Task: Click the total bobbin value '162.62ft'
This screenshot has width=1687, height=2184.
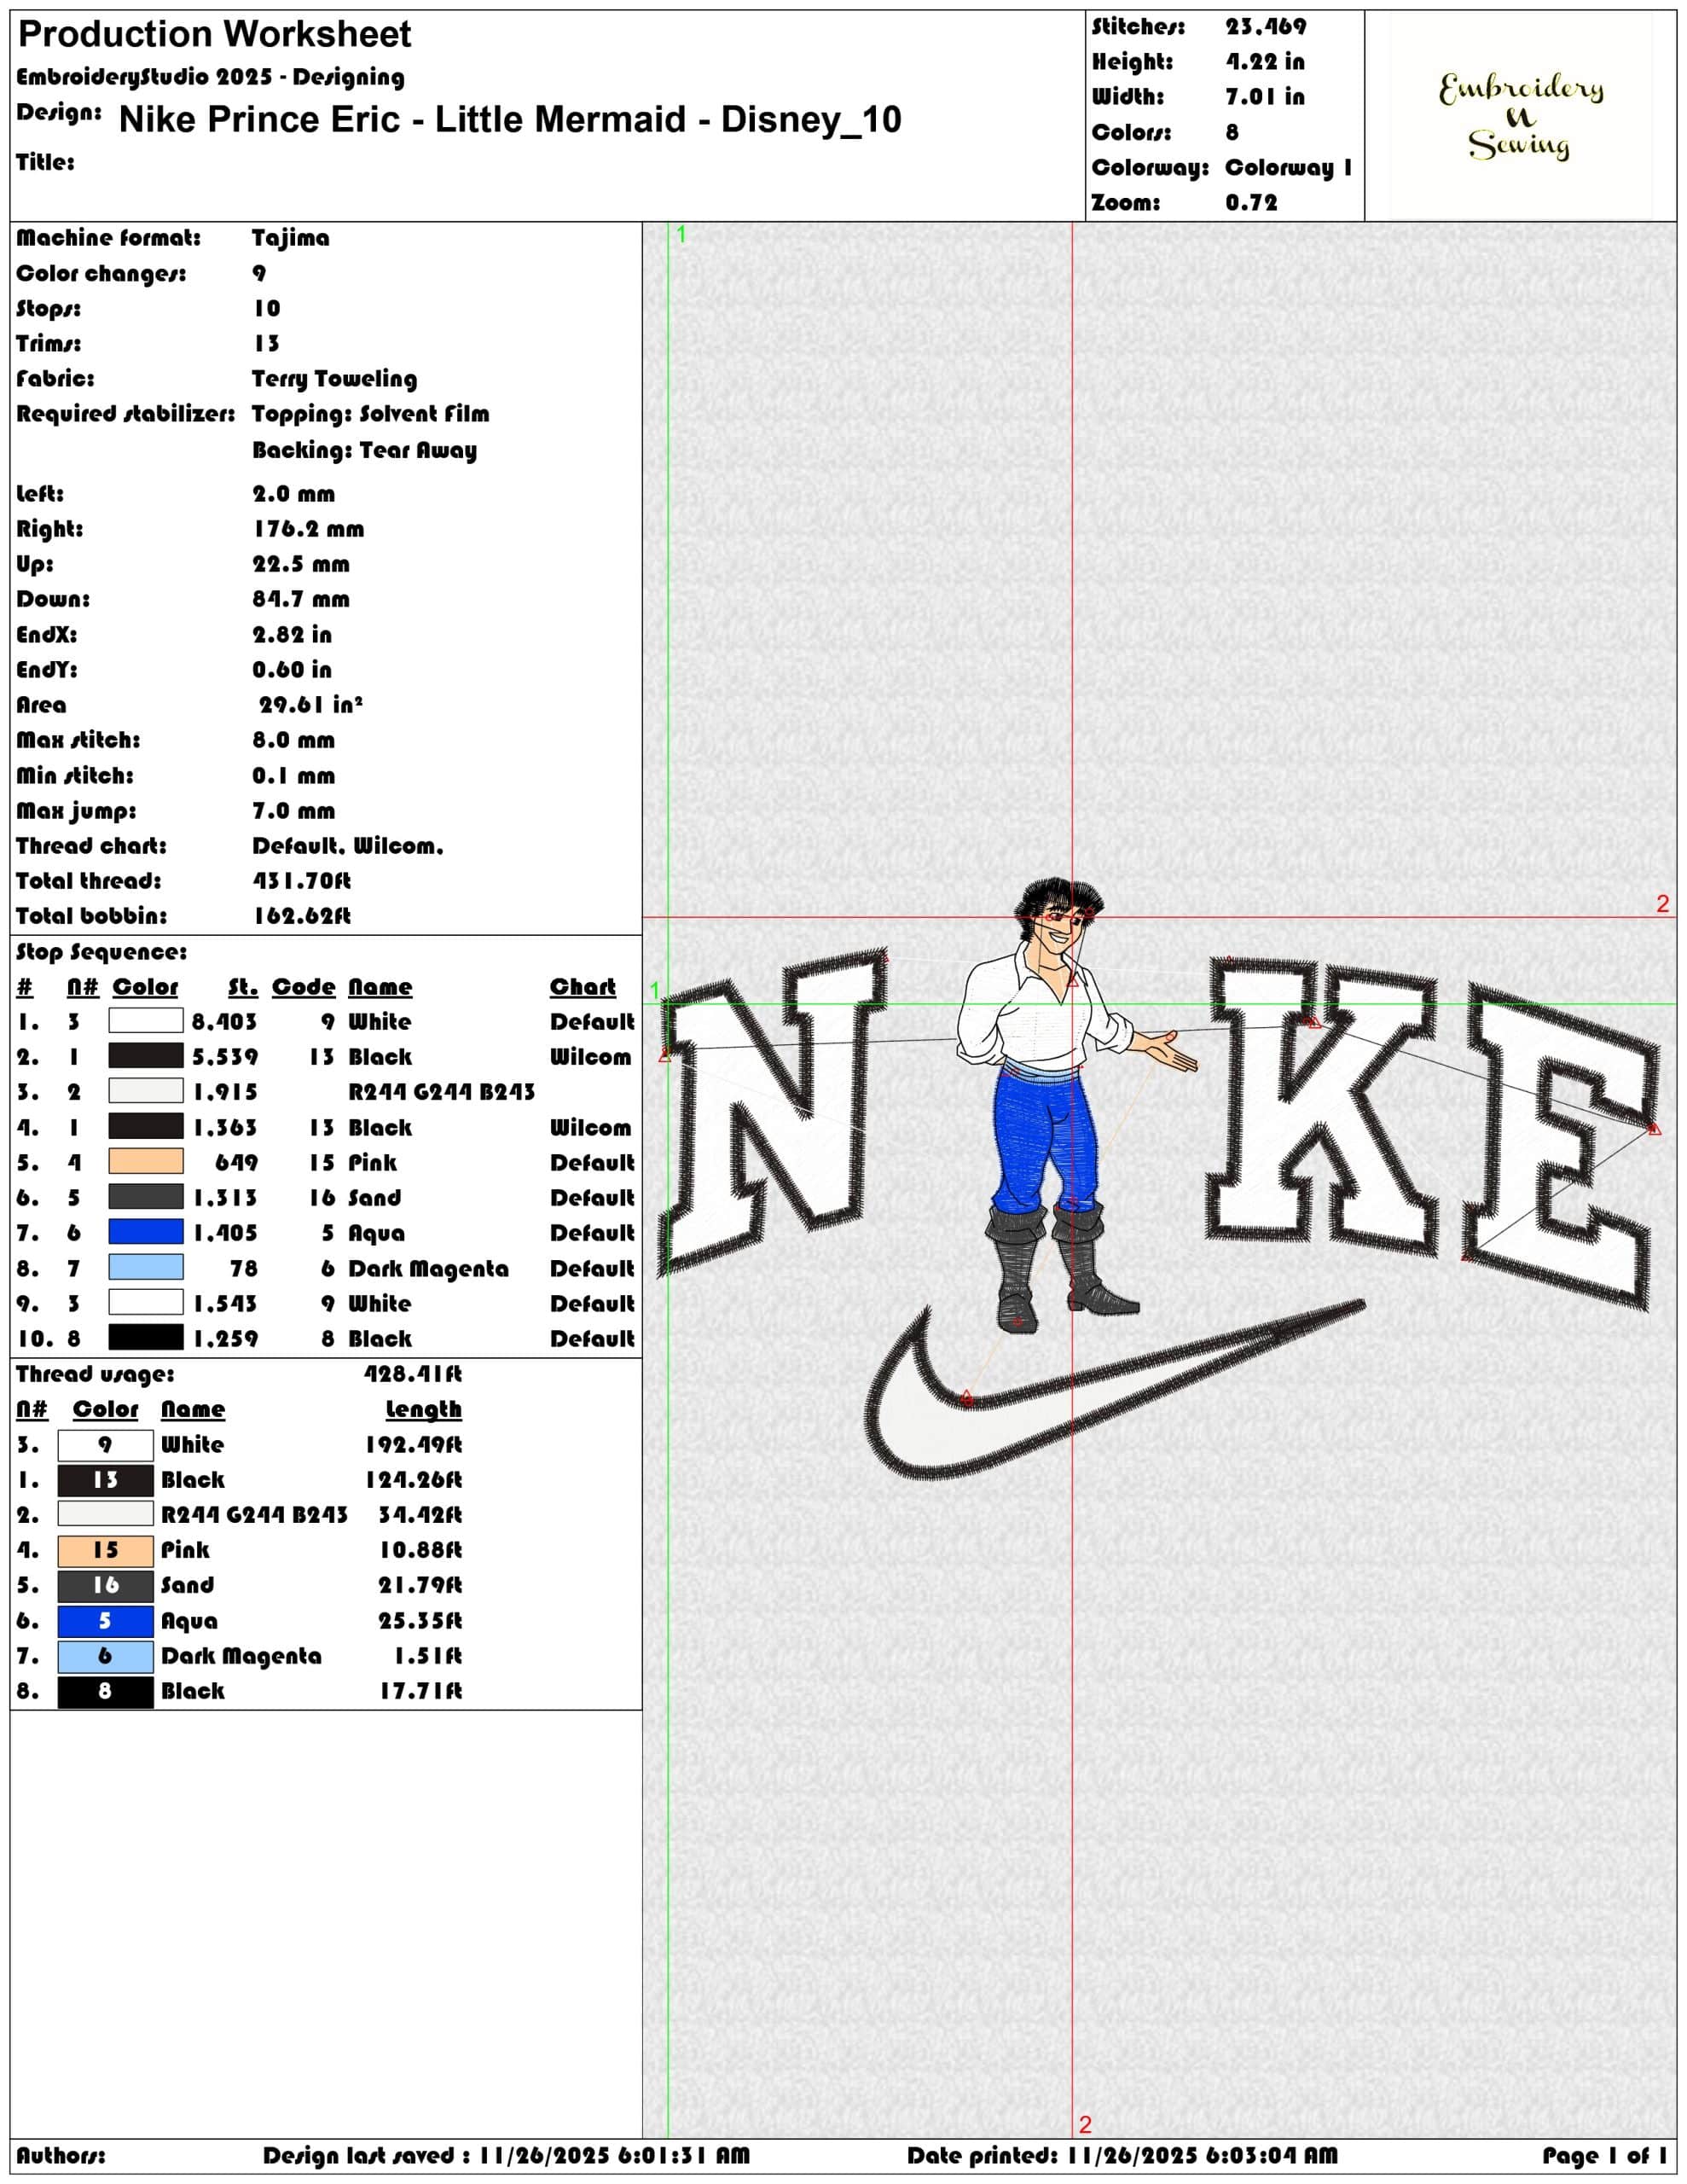Action: 302,916
